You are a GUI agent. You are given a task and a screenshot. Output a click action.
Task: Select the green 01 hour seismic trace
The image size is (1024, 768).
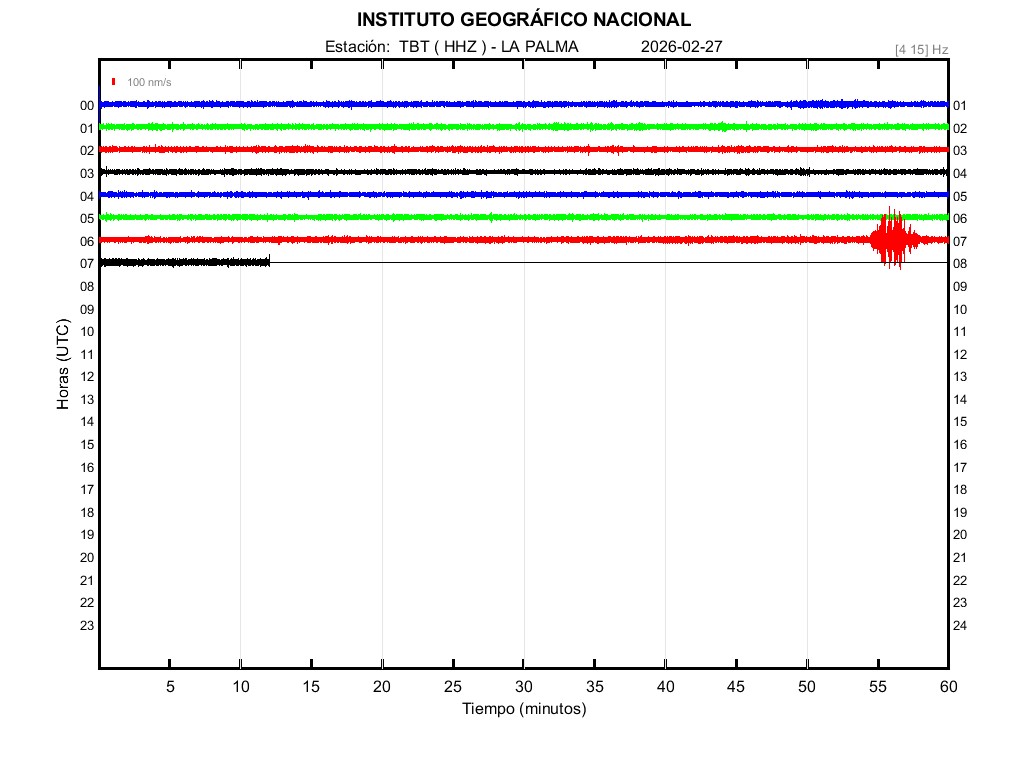tap(500, 127)
